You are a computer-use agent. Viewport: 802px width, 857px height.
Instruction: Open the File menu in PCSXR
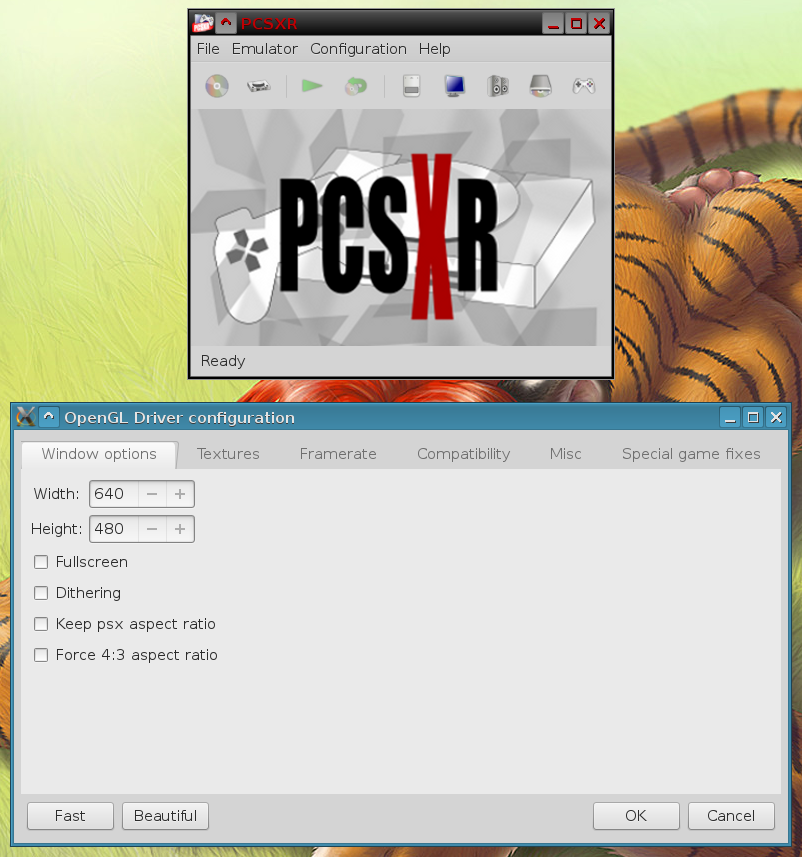pos(208,49)
